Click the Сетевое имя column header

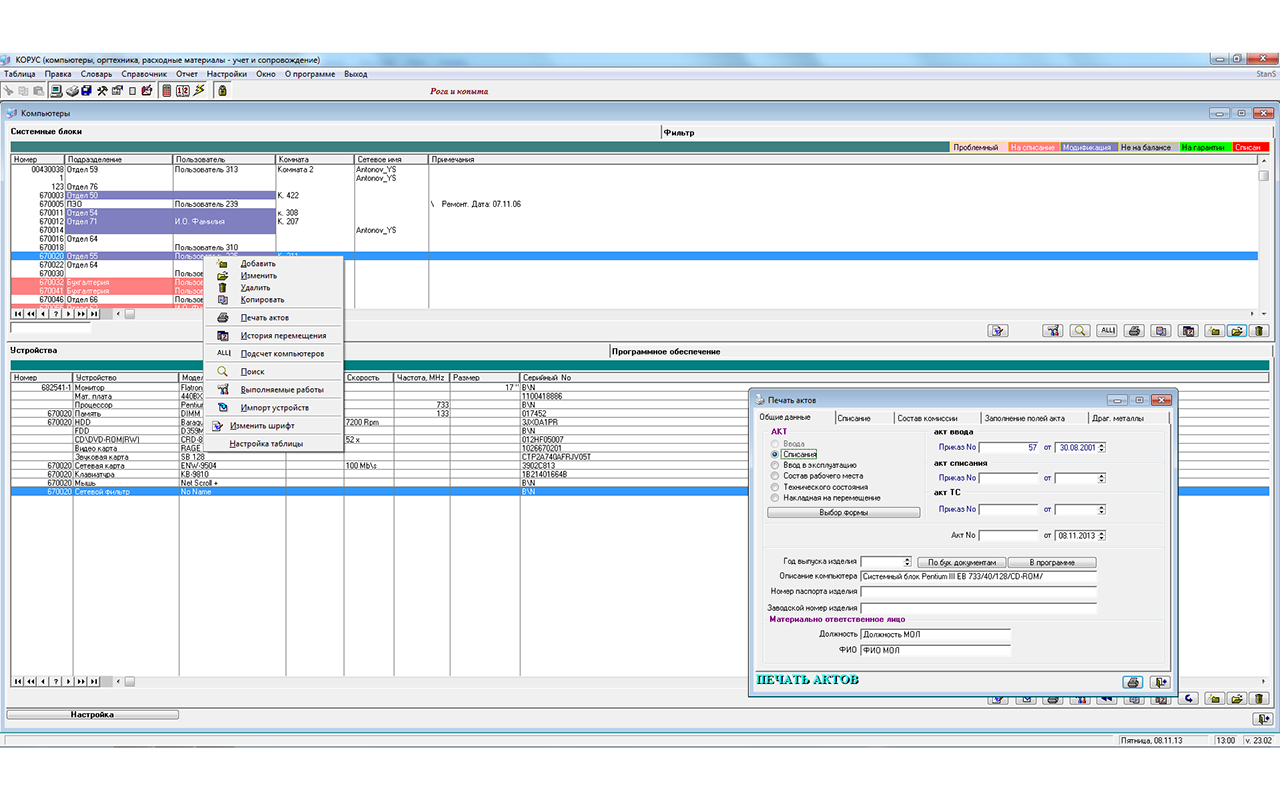[391, 159]
